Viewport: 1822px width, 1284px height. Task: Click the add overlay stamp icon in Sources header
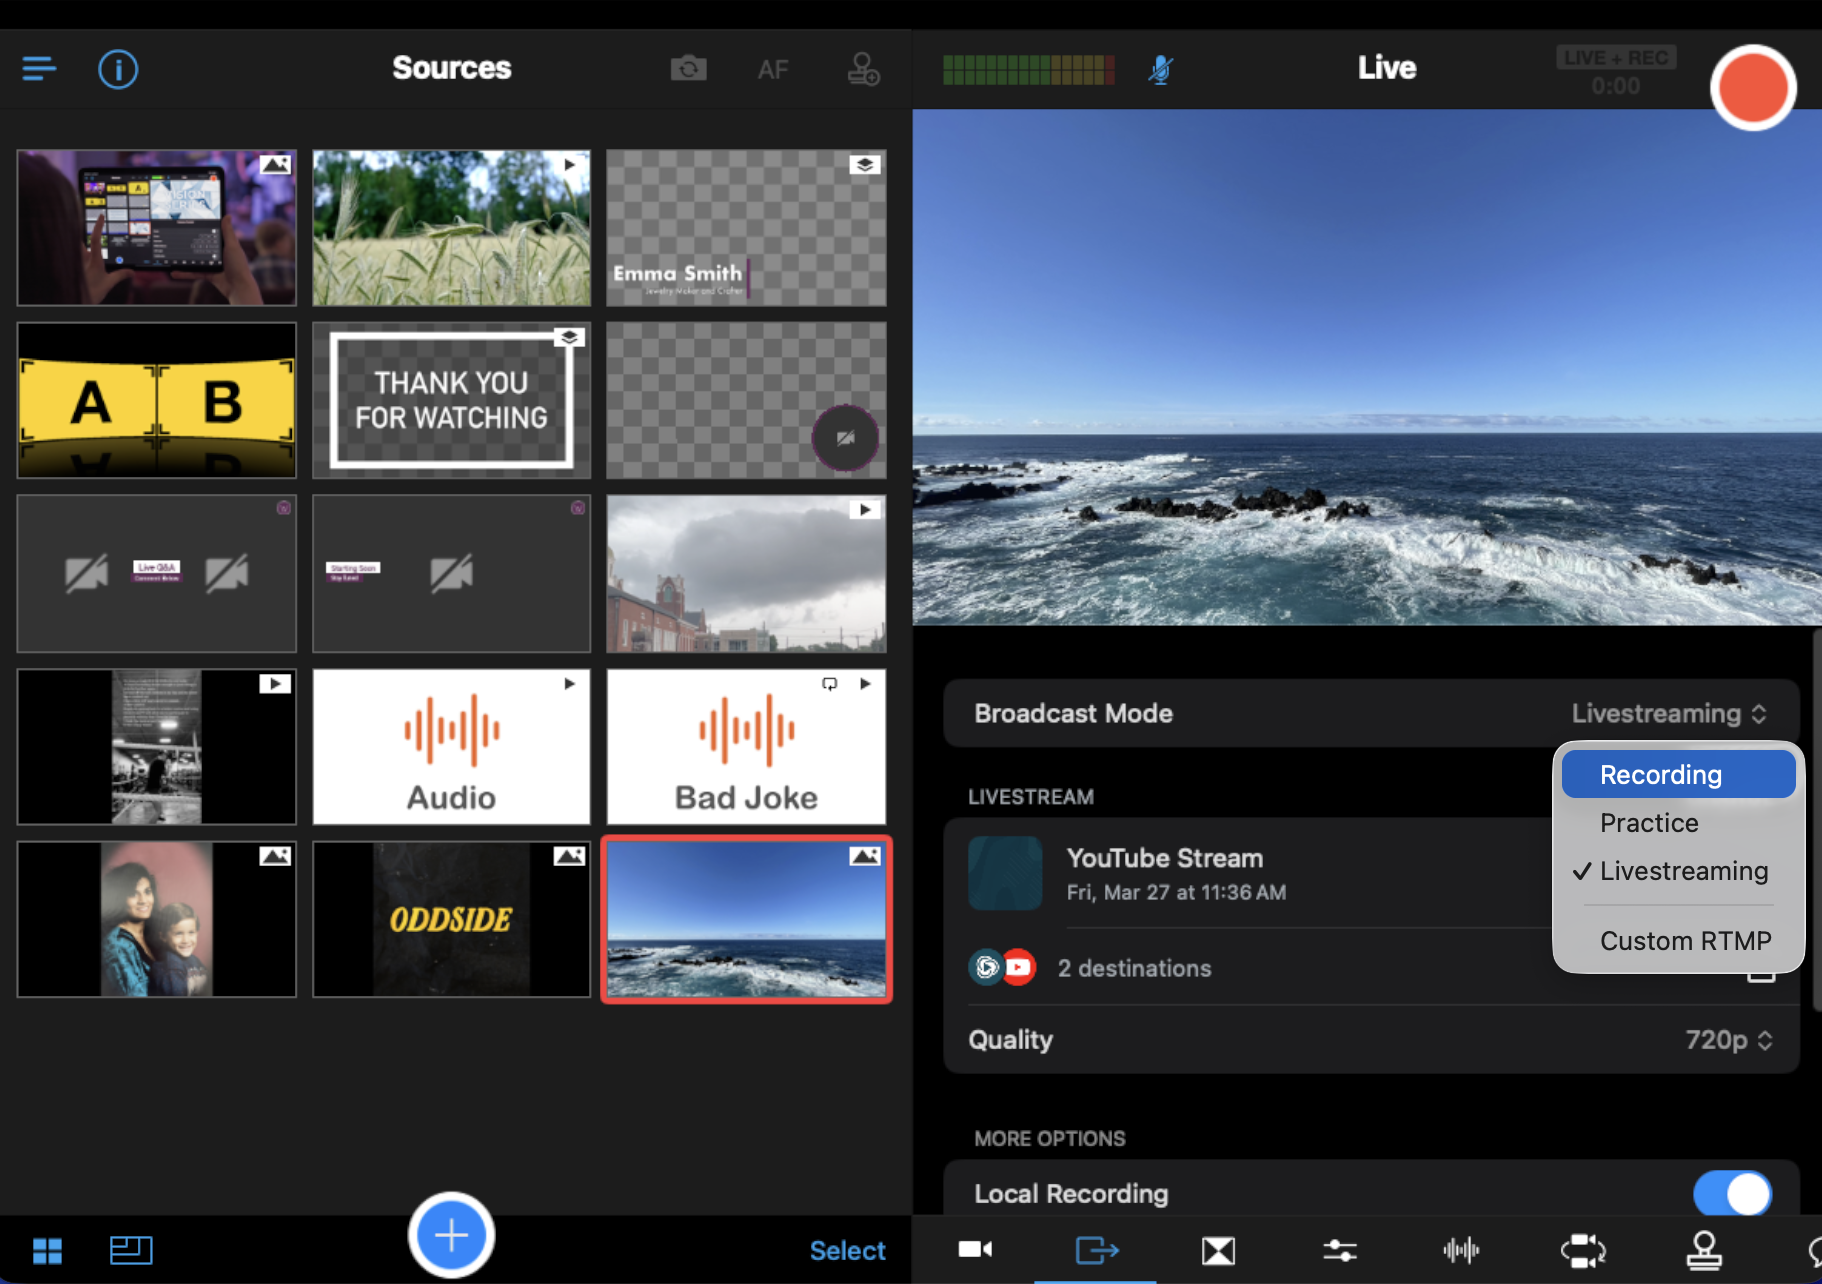[863, 69]
